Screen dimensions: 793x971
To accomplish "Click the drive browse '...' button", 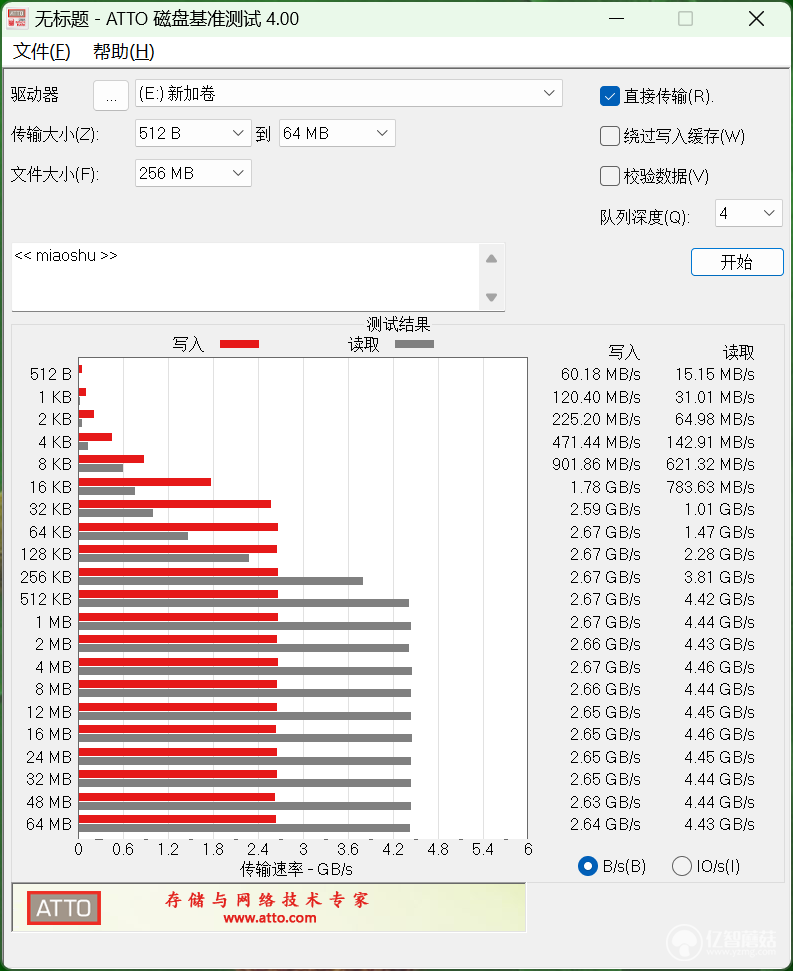I will click(111, 95).
